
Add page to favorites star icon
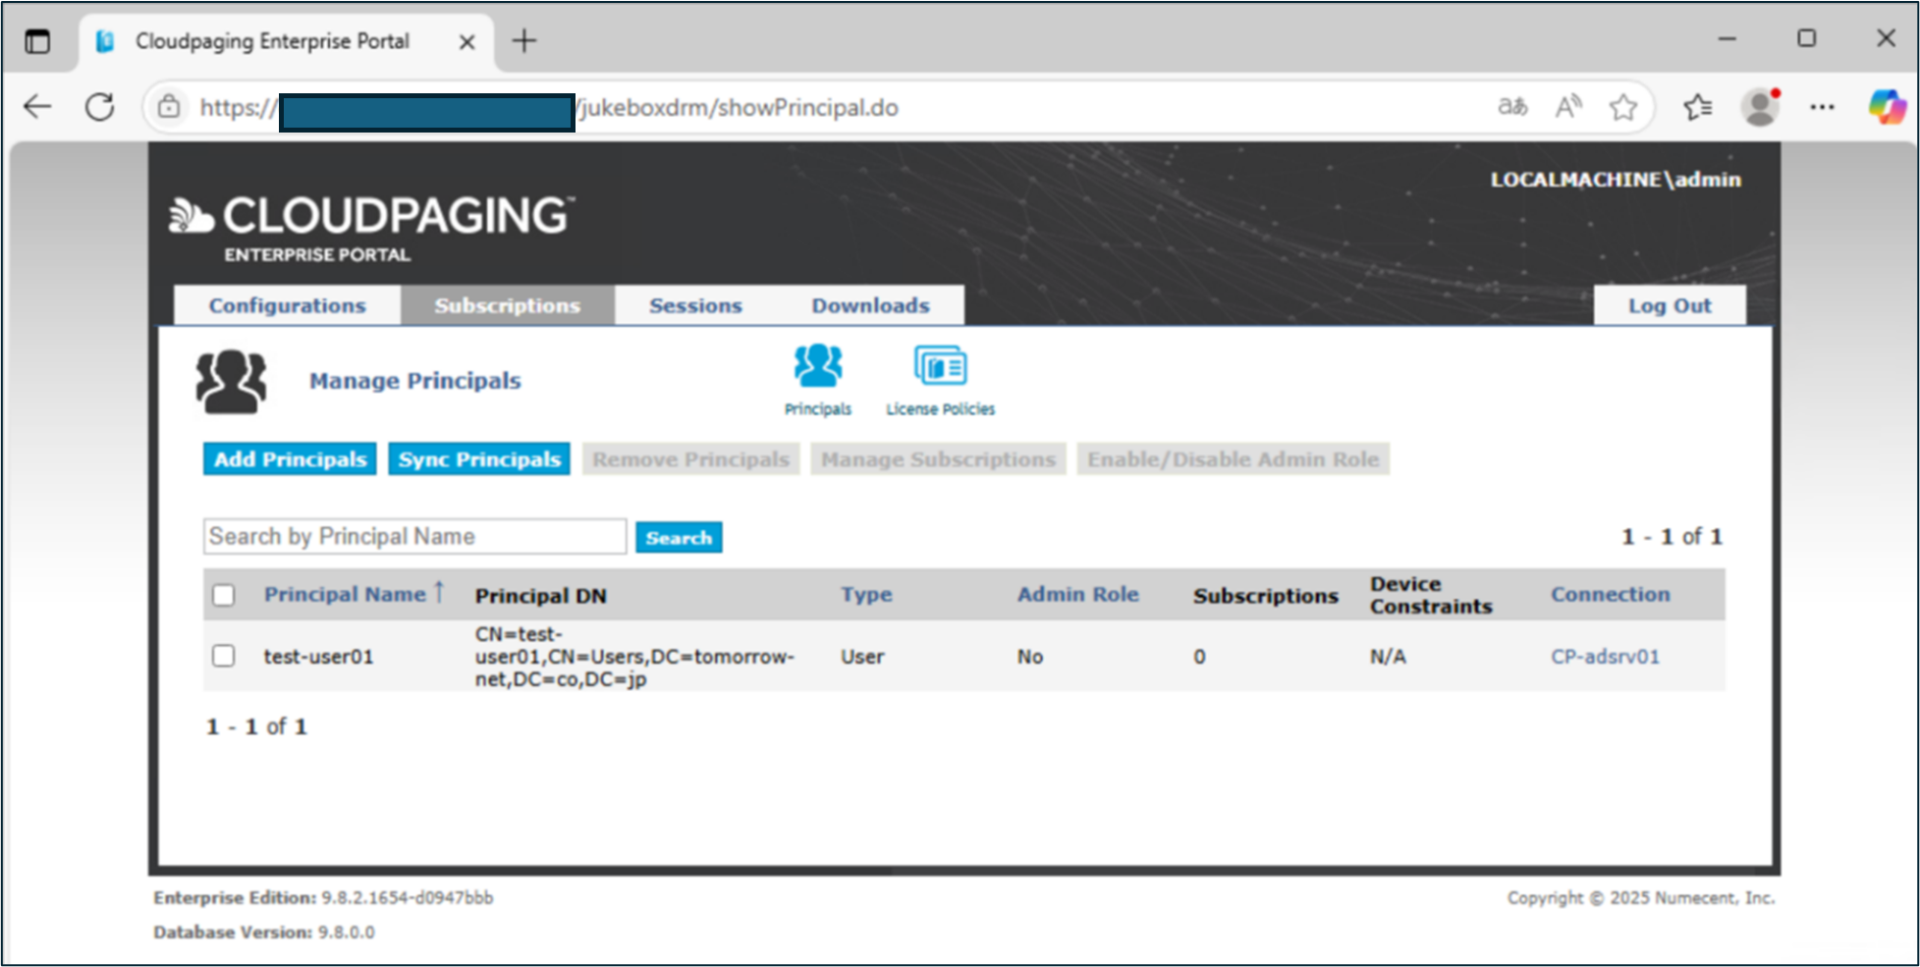pyautogui.click(x=1623, y=107)
